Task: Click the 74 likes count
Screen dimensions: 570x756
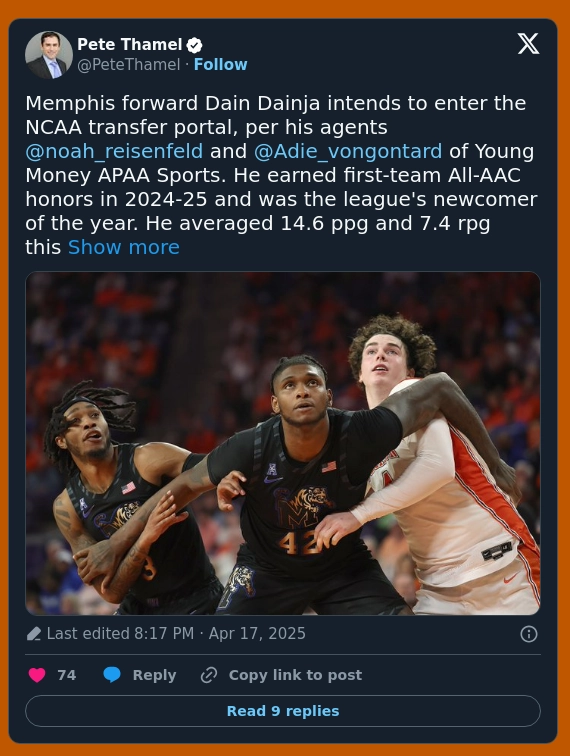Action: click(x=67, y=675)
